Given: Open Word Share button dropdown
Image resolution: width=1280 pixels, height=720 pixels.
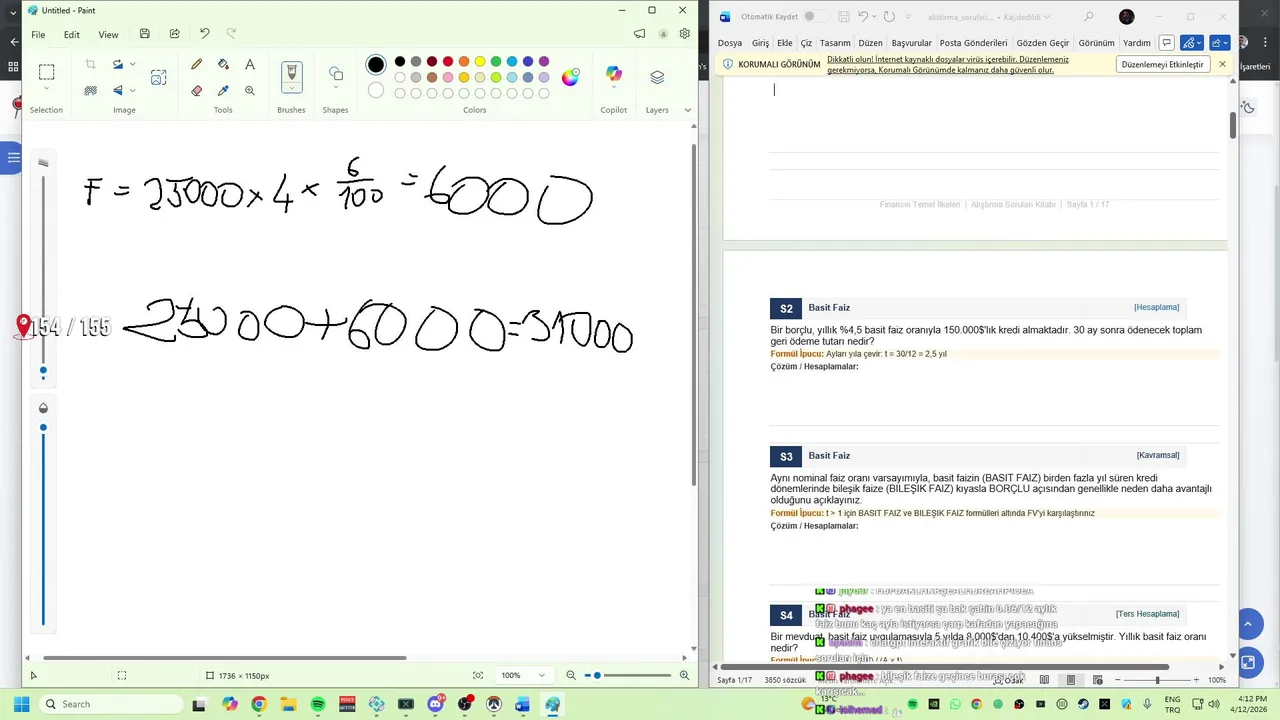Looking at the screenshot, I should pyautogui.click(x=1219, y=43).
